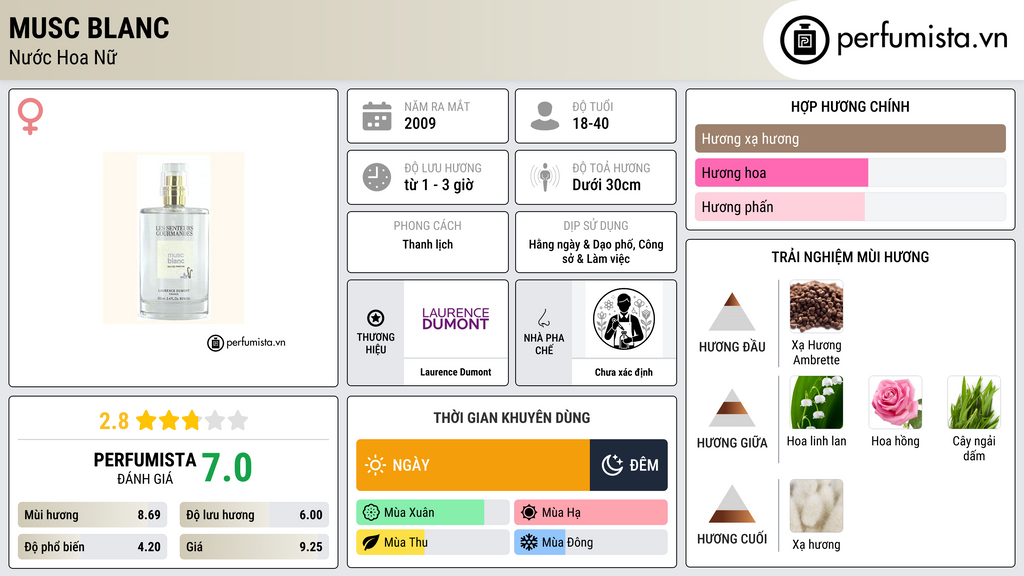
Task: Click the Xạ Hương Ambrette note image
Action: coord(816,306)
